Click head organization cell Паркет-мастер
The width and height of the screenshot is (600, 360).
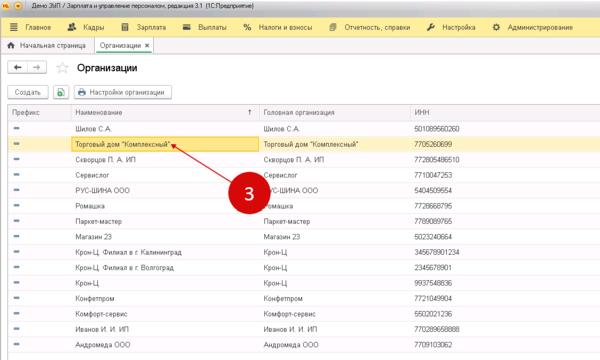(x=335, y=222)
